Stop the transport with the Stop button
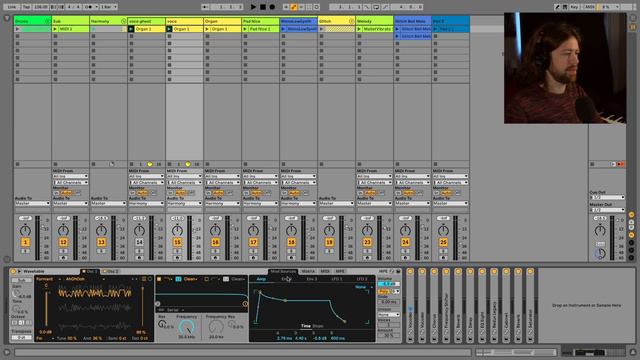 (x=263, y=7)
